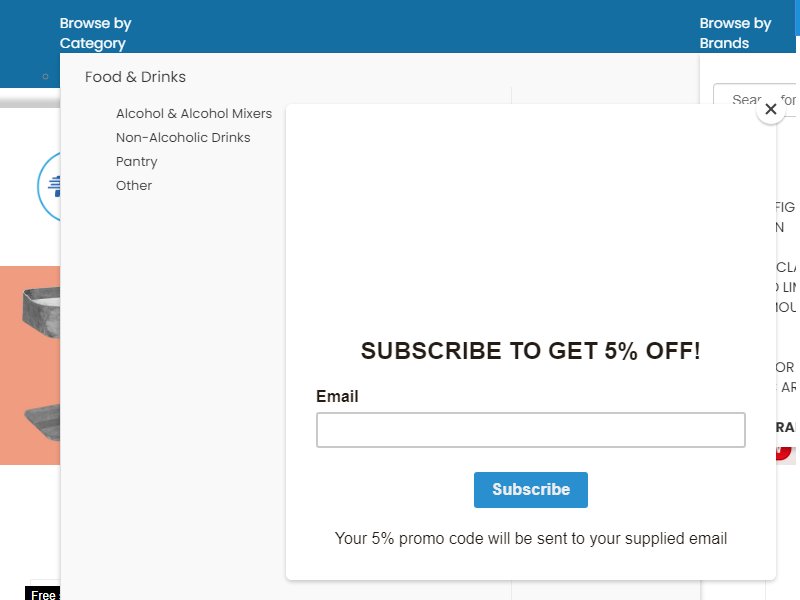
Task: Click the orange product banner image
Action: tap(30, 365)
